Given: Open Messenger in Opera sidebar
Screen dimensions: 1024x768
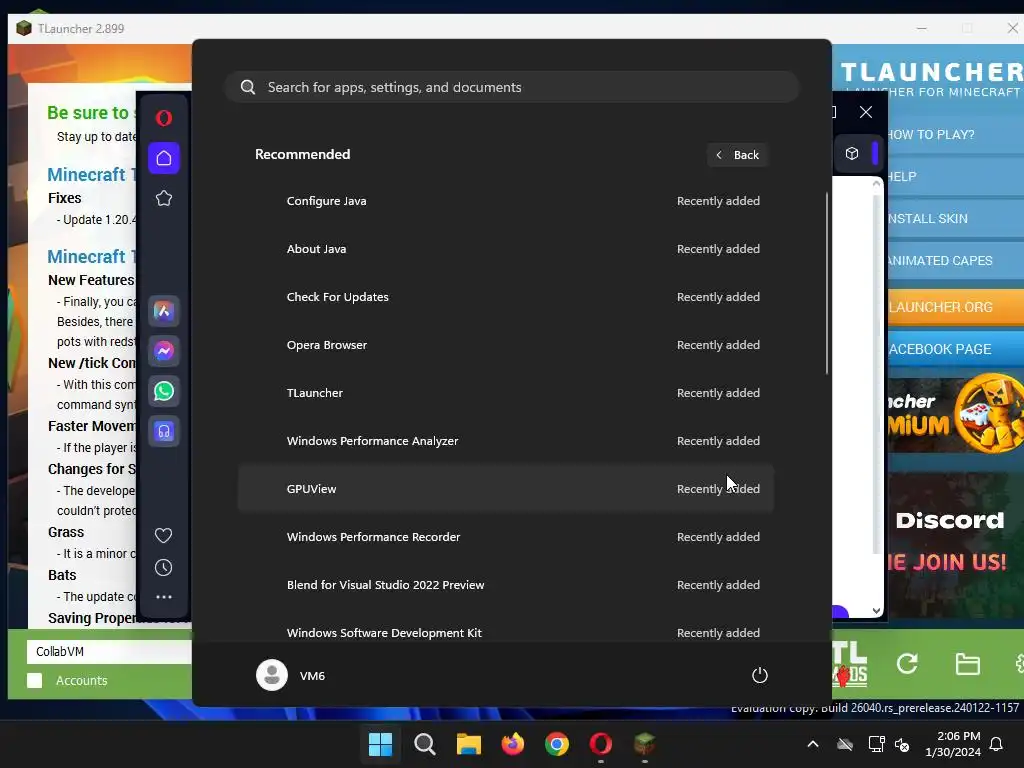Looking at the screenshot, I should [x=164, y=351].
